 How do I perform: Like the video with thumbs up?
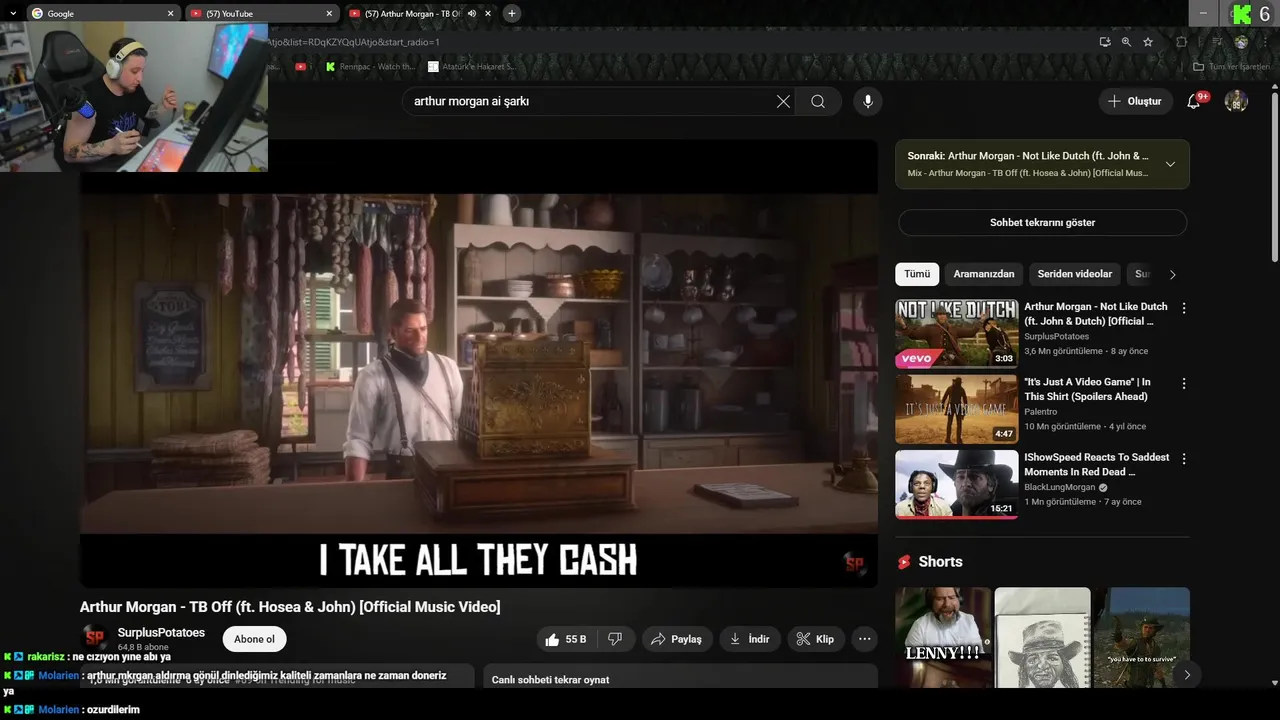566,639
